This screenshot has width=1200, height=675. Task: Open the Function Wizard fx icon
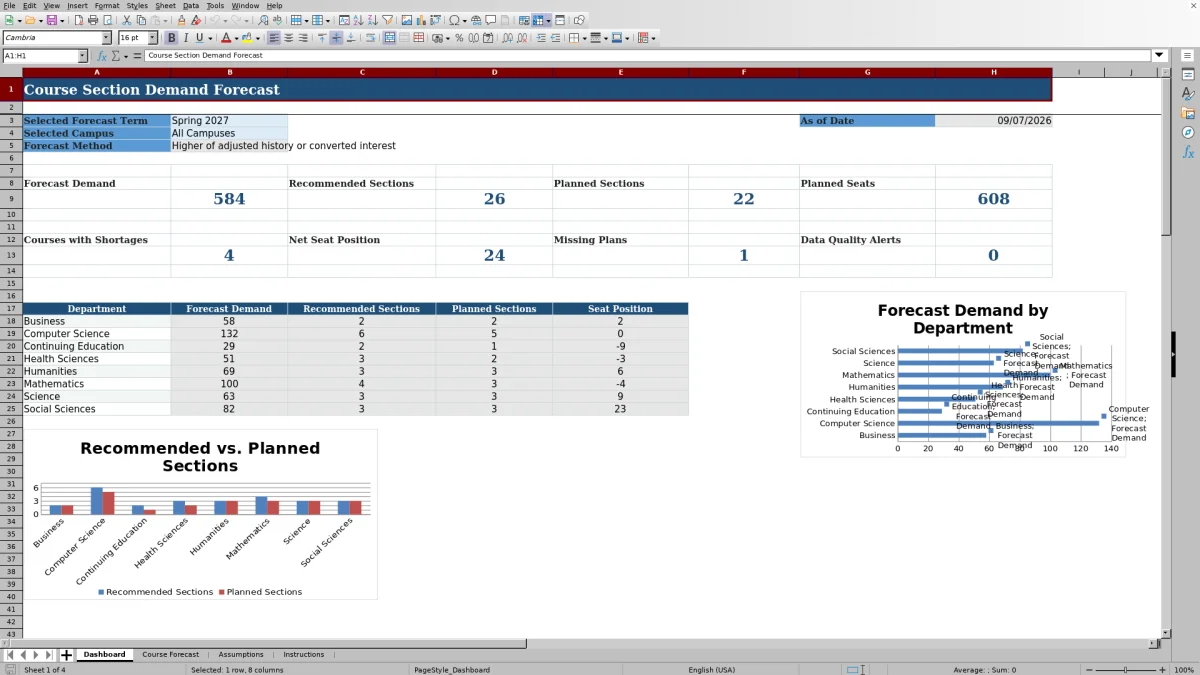click(x=102, y=56)
